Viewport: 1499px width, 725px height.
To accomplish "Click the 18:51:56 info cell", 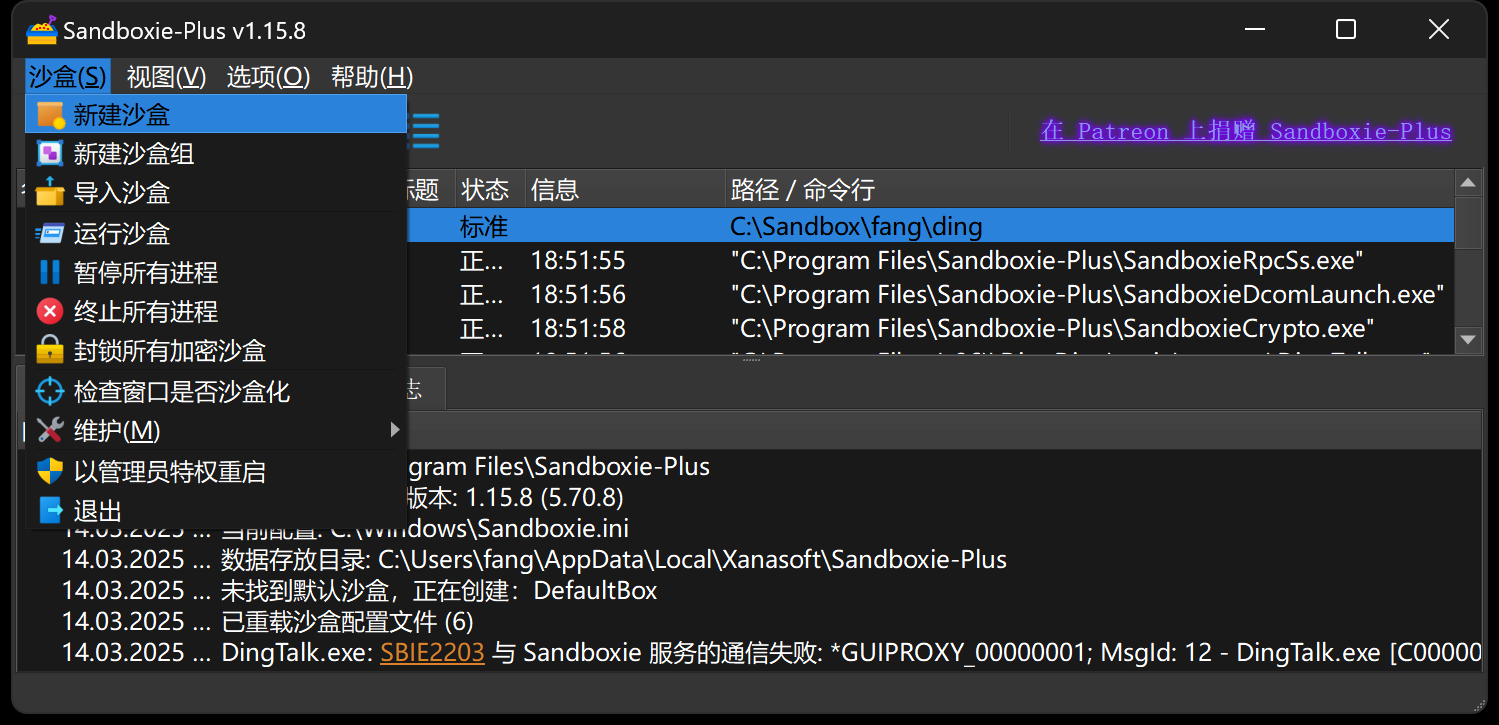I will pyautogui.click(x=578, y=294).
